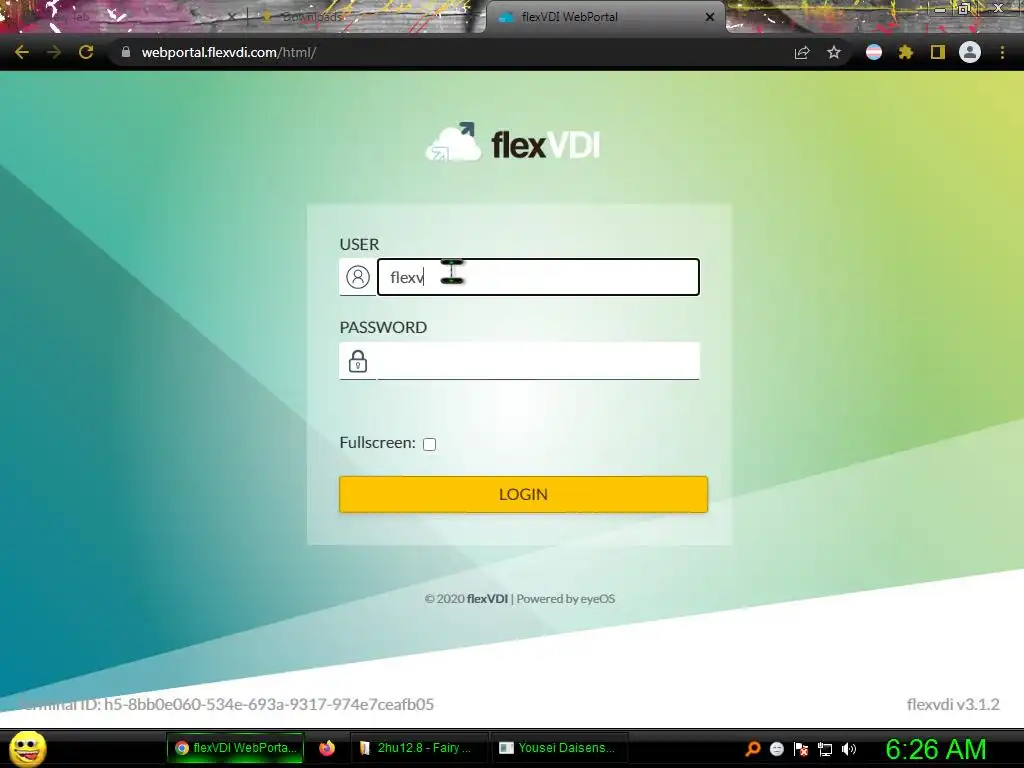
Task: Click the 'flexvdi v3.1.2' version text
Action: pos(953,704)
